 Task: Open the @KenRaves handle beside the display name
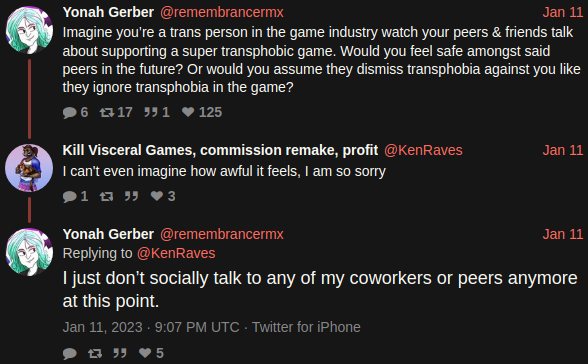tap(423, 150)
